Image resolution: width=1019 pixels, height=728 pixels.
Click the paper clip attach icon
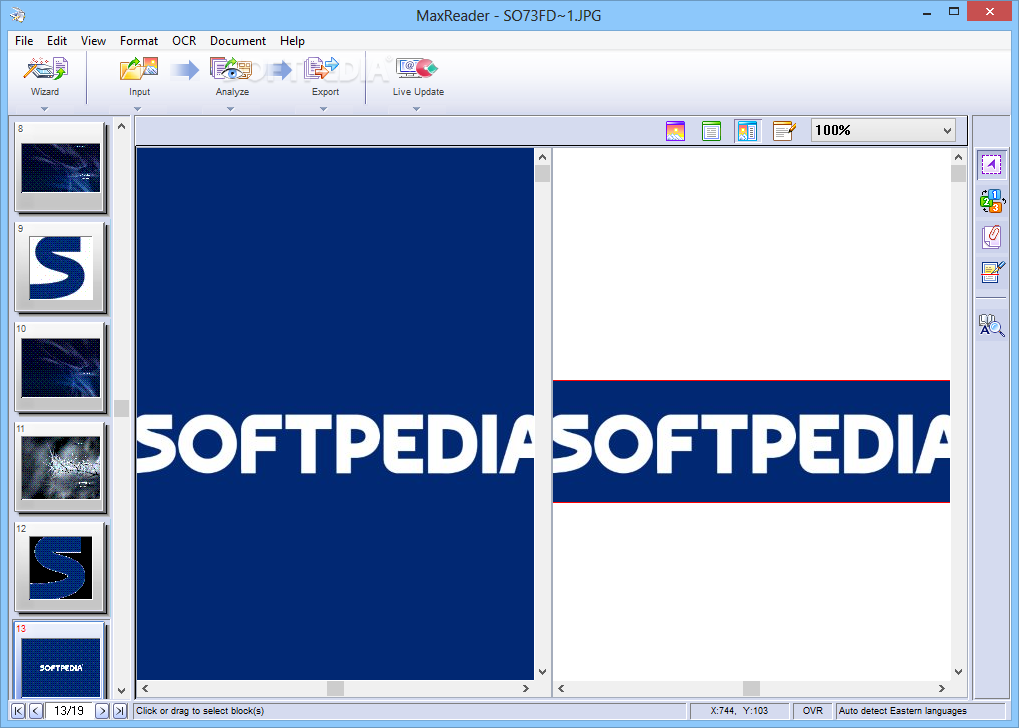tap(991, 237)
